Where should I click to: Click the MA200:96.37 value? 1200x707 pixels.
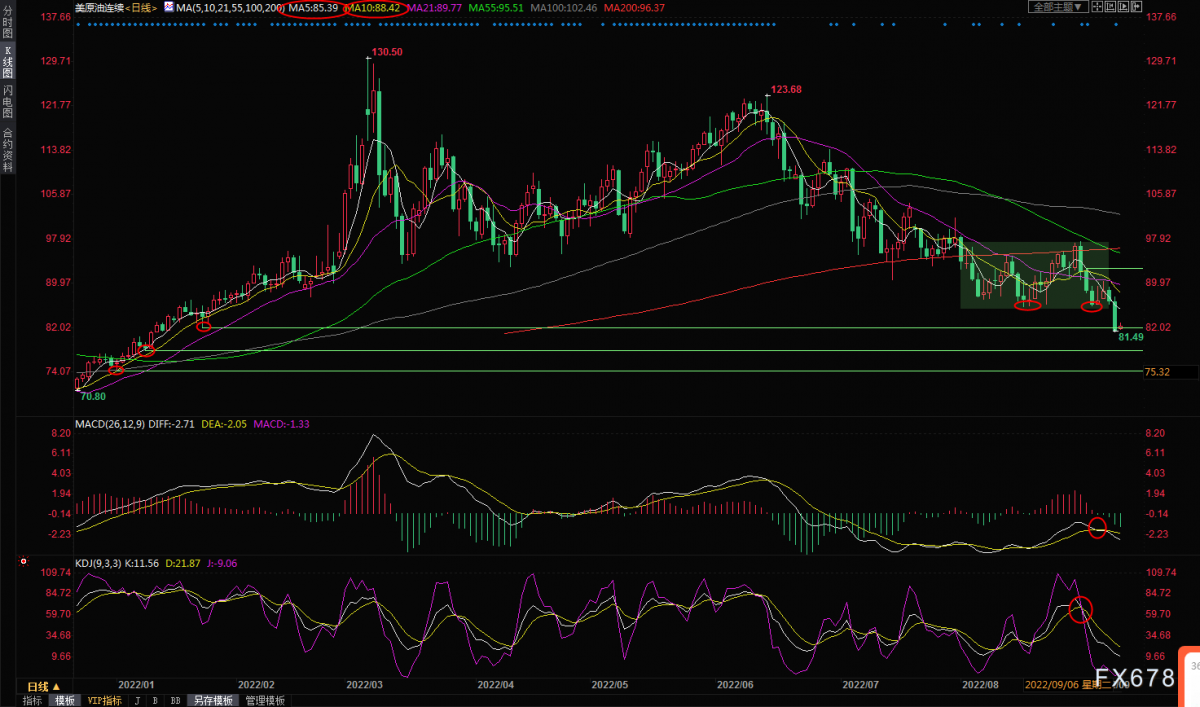tap(634, 7)
